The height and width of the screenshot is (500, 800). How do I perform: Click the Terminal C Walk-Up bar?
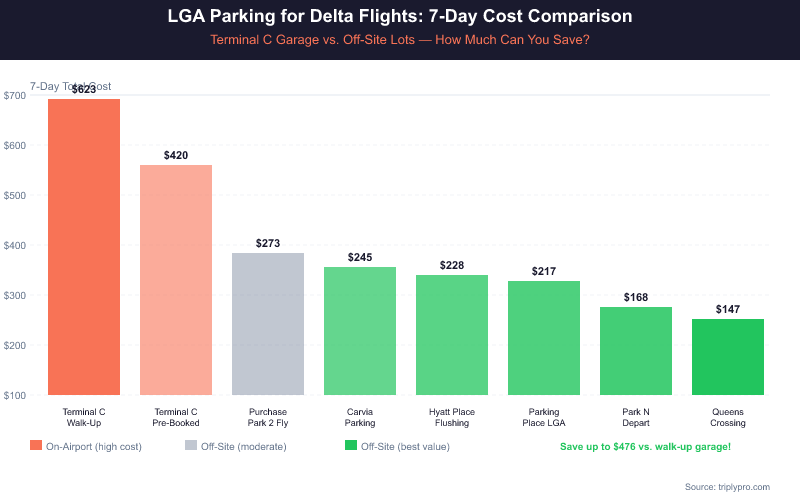point(84,247)
